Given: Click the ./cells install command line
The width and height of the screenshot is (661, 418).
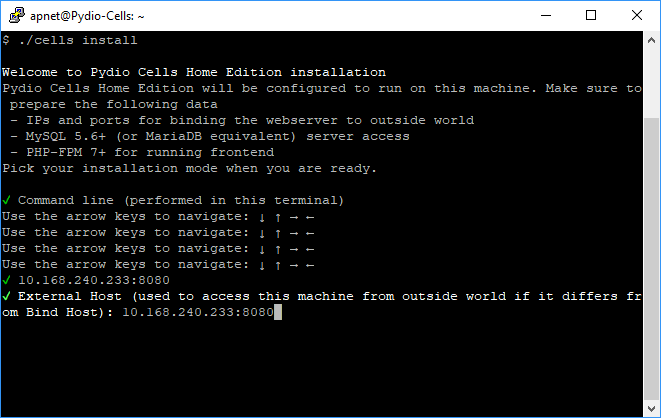Looking at the screenshot, I should (x=70, y=40).
